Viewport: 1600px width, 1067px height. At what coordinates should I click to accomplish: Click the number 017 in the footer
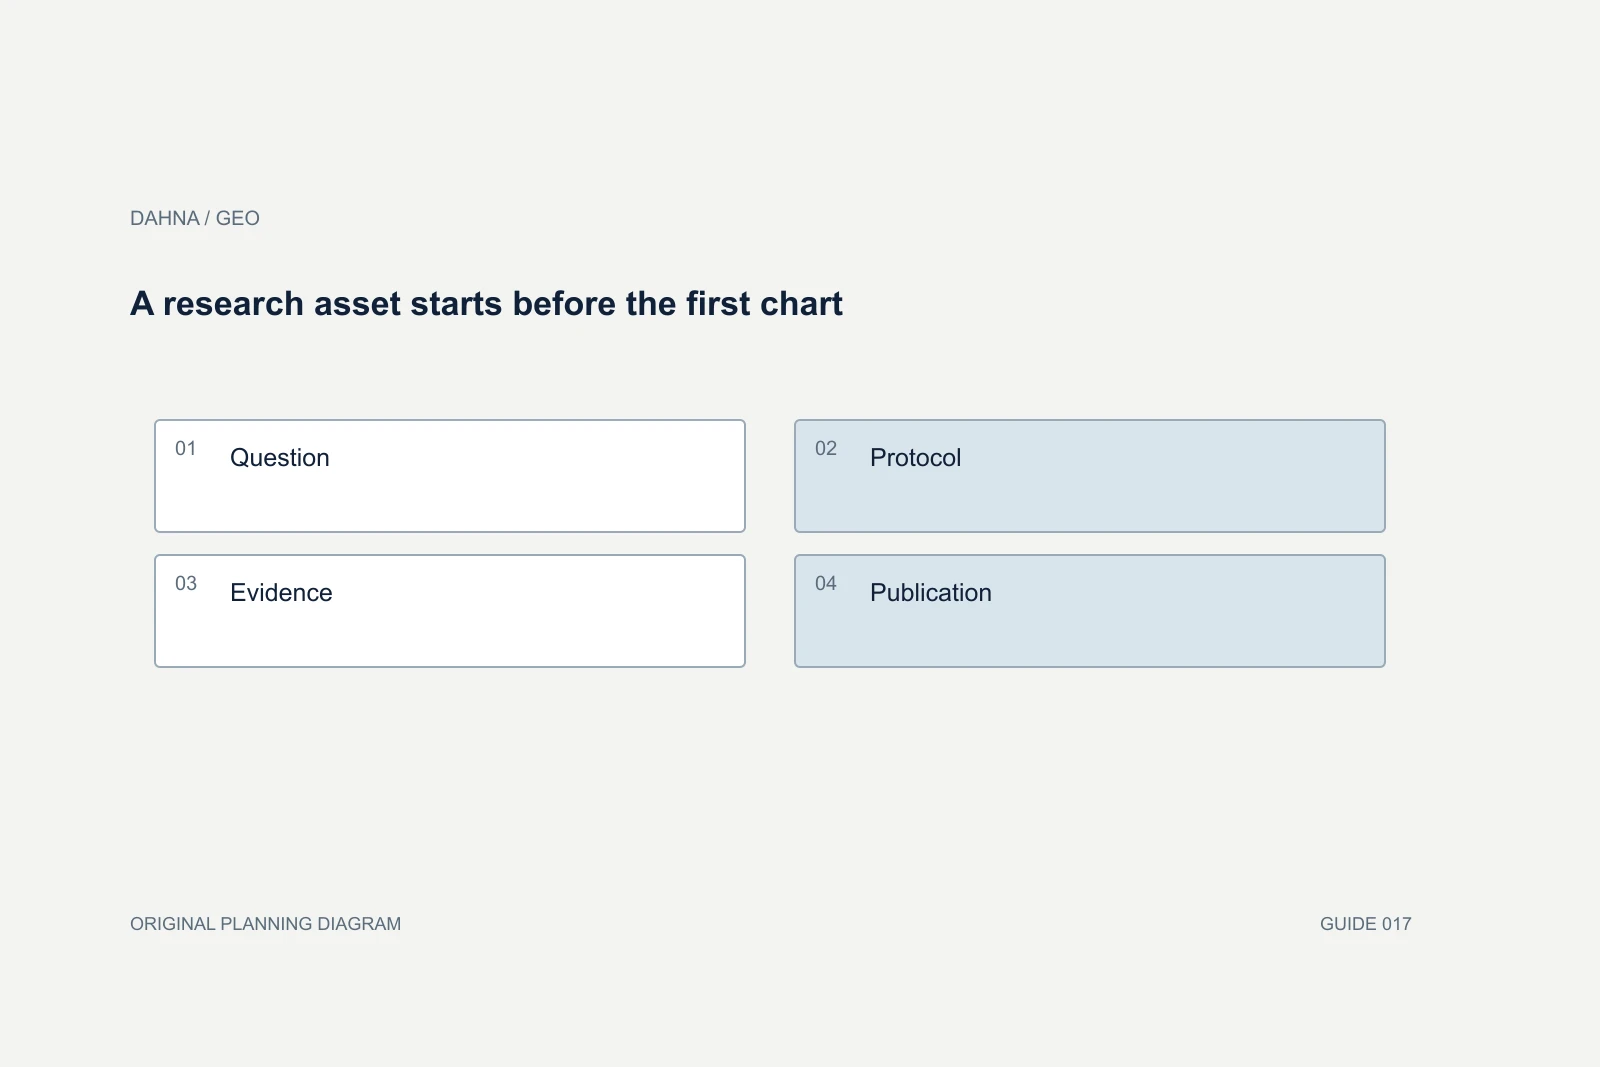coord(1397,924)
